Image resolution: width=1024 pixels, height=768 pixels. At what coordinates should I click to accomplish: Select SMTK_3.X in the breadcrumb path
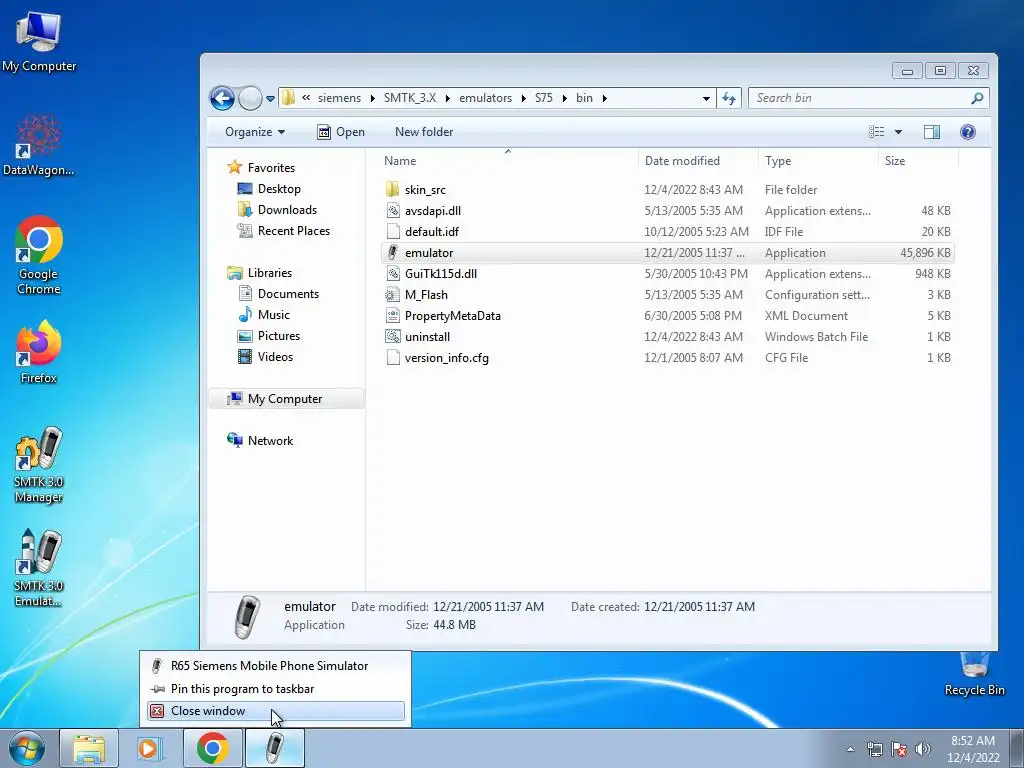click(409, 98)
